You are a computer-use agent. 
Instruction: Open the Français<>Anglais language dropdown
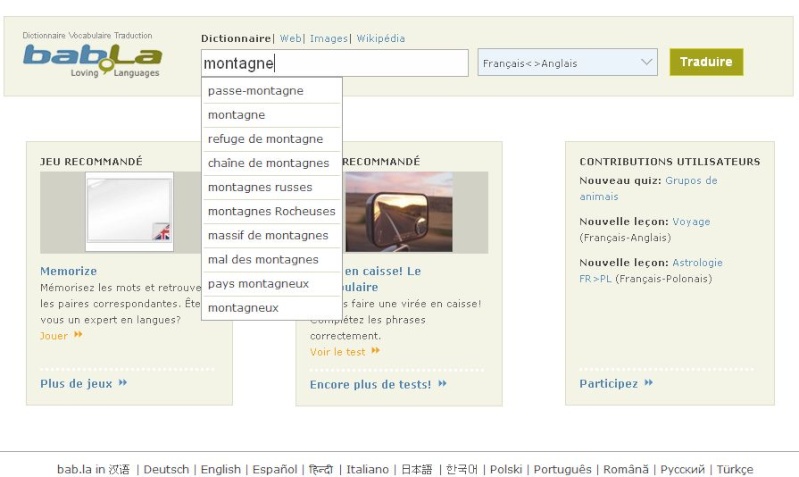click(x=567, y=63)
